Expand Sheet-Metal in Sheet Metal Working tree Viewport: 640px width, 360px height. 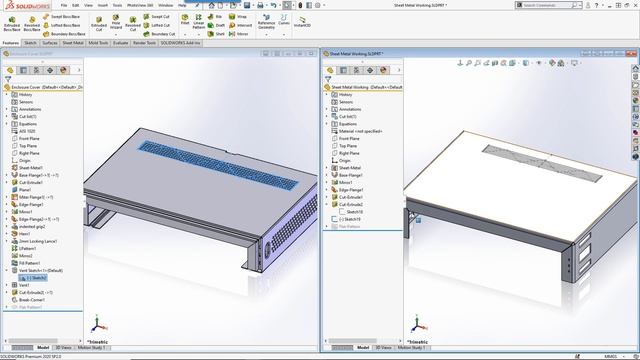click(327, 168)
